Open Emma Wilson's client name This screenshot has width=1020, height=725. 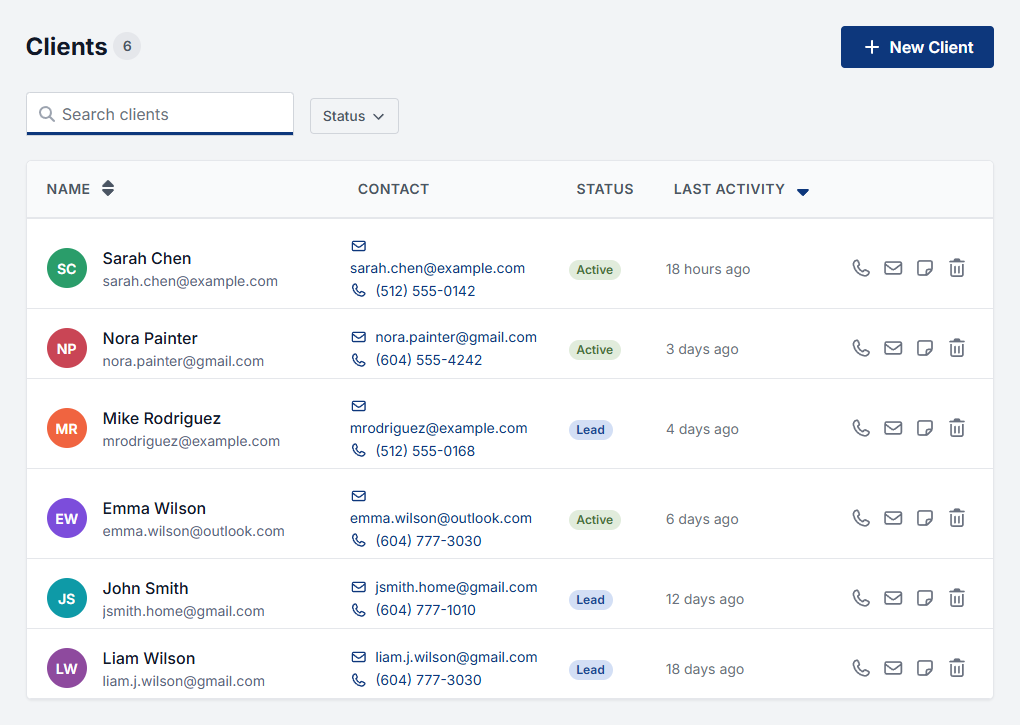154,508
